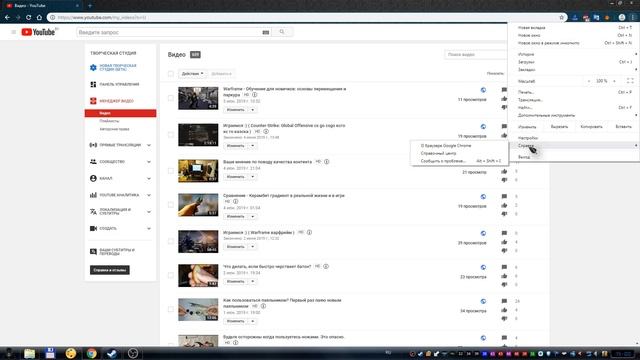Screen dimensions: 640x360
Task: Open OBS Studio from the taskbar
Action: 133,353
